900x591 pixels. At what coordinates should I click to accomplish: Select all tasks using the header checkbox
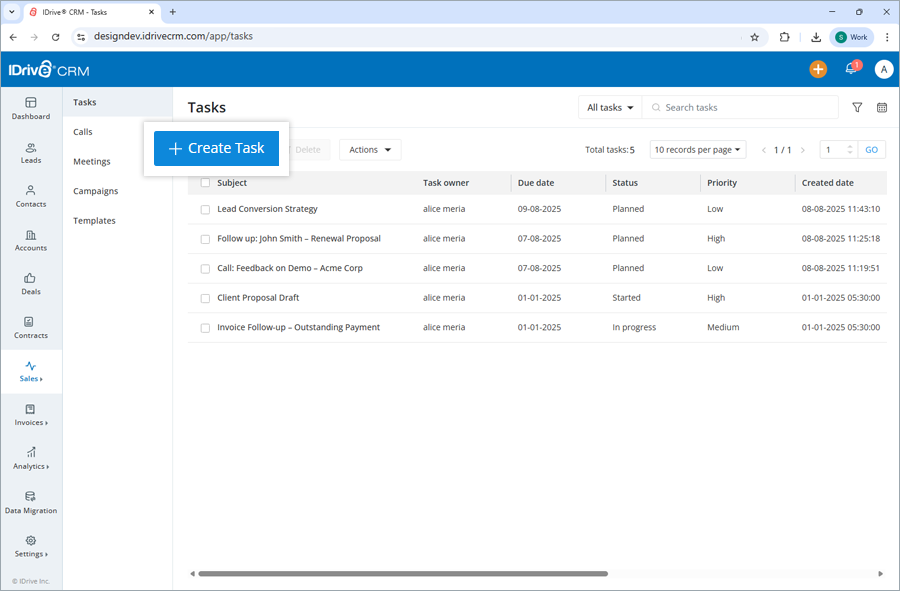(205, 182)
